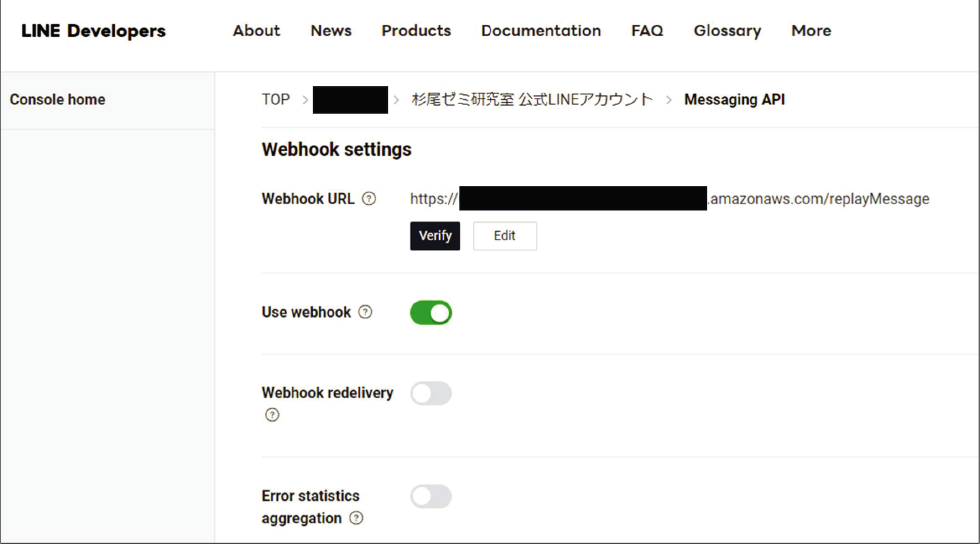The height and width of the screenshot is (544, 980).
Task: Open the Documentation menu
Action: [541, 31]
